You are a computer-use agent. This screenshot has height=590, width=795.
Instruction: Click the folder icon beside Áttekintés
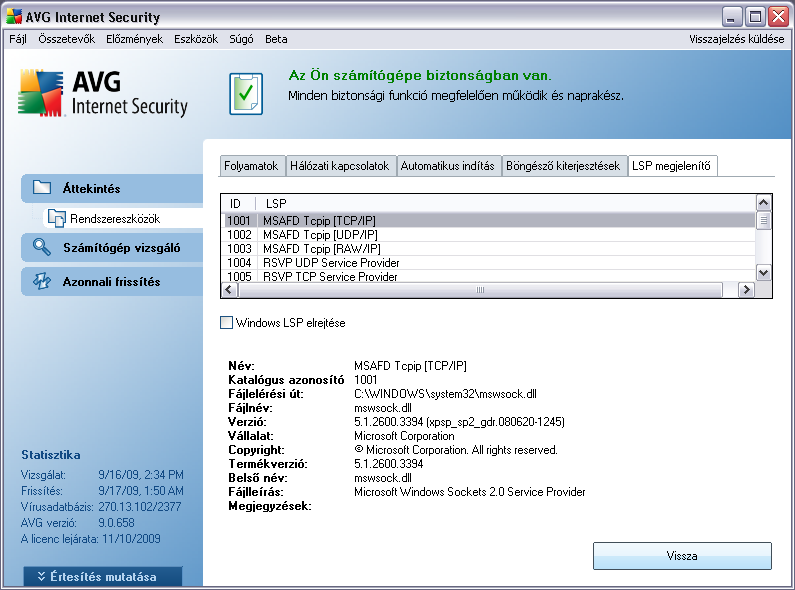pyautogui.click(x=42, y=188)
